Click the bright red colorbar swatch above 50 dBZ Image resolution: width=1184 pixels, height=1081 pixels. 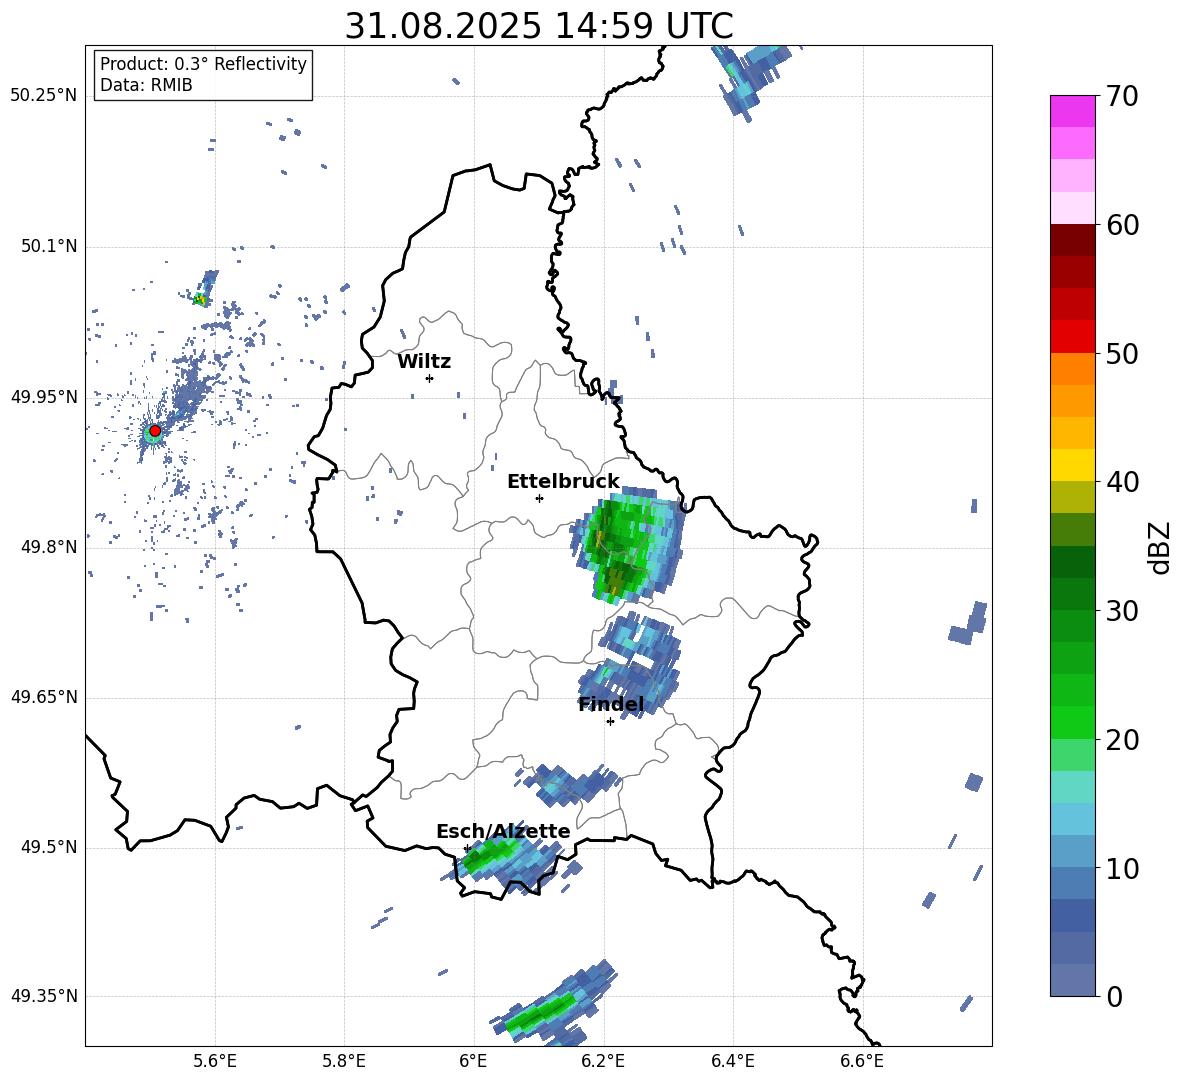pos(1072,337)
